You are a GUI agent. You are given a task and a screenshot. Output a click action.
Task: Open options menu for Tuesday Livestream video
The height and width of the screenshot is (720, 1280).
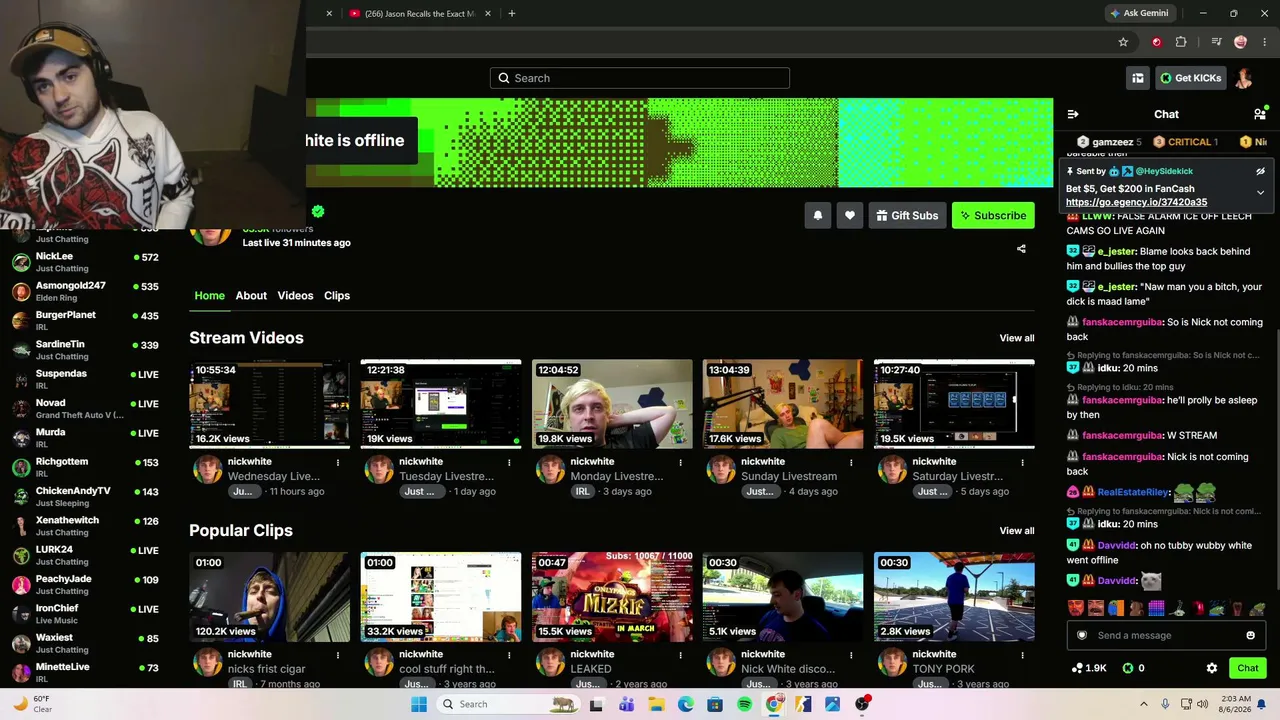509,462
